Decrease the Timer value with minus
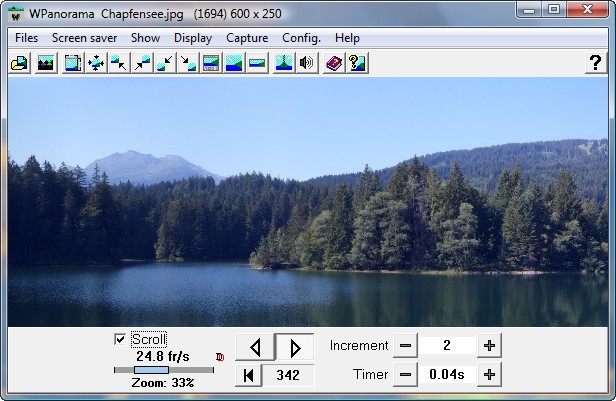 (405, 375)
